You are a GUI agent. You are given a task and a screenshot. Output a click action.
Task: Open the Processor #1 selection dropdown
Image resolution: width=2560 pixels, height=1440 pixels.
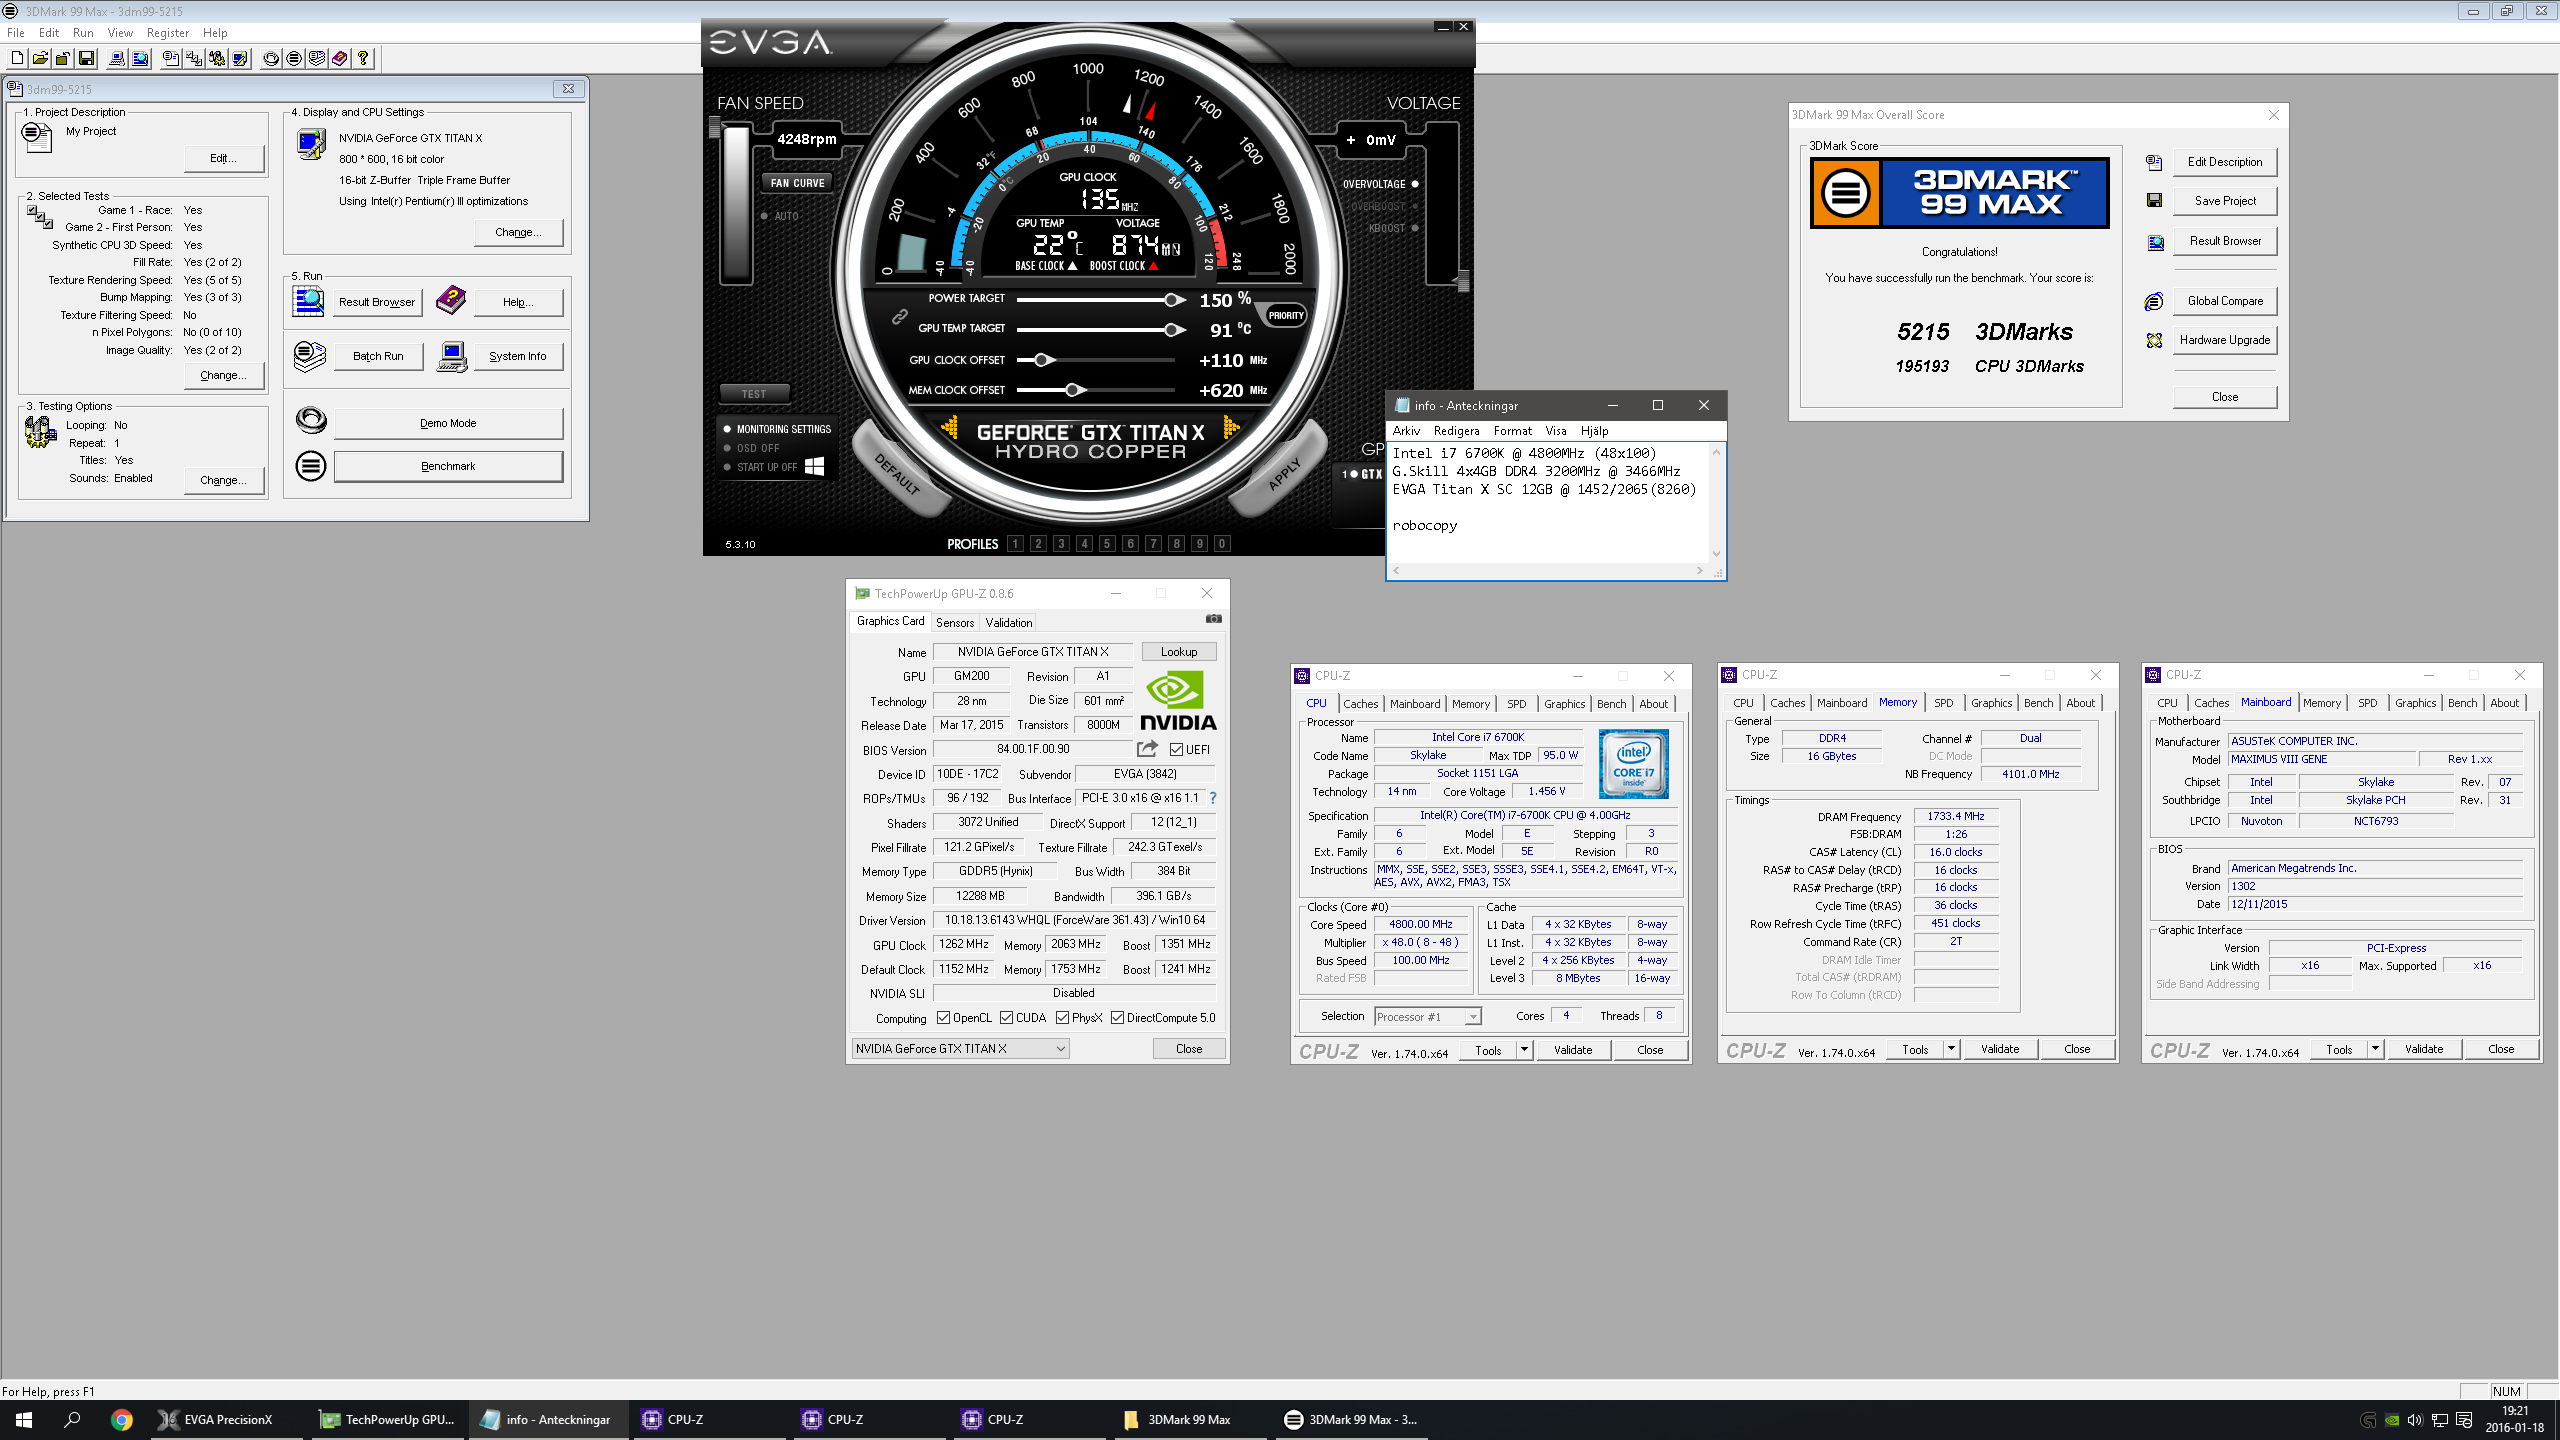pyautogui.click(x=1472, y=1017)
